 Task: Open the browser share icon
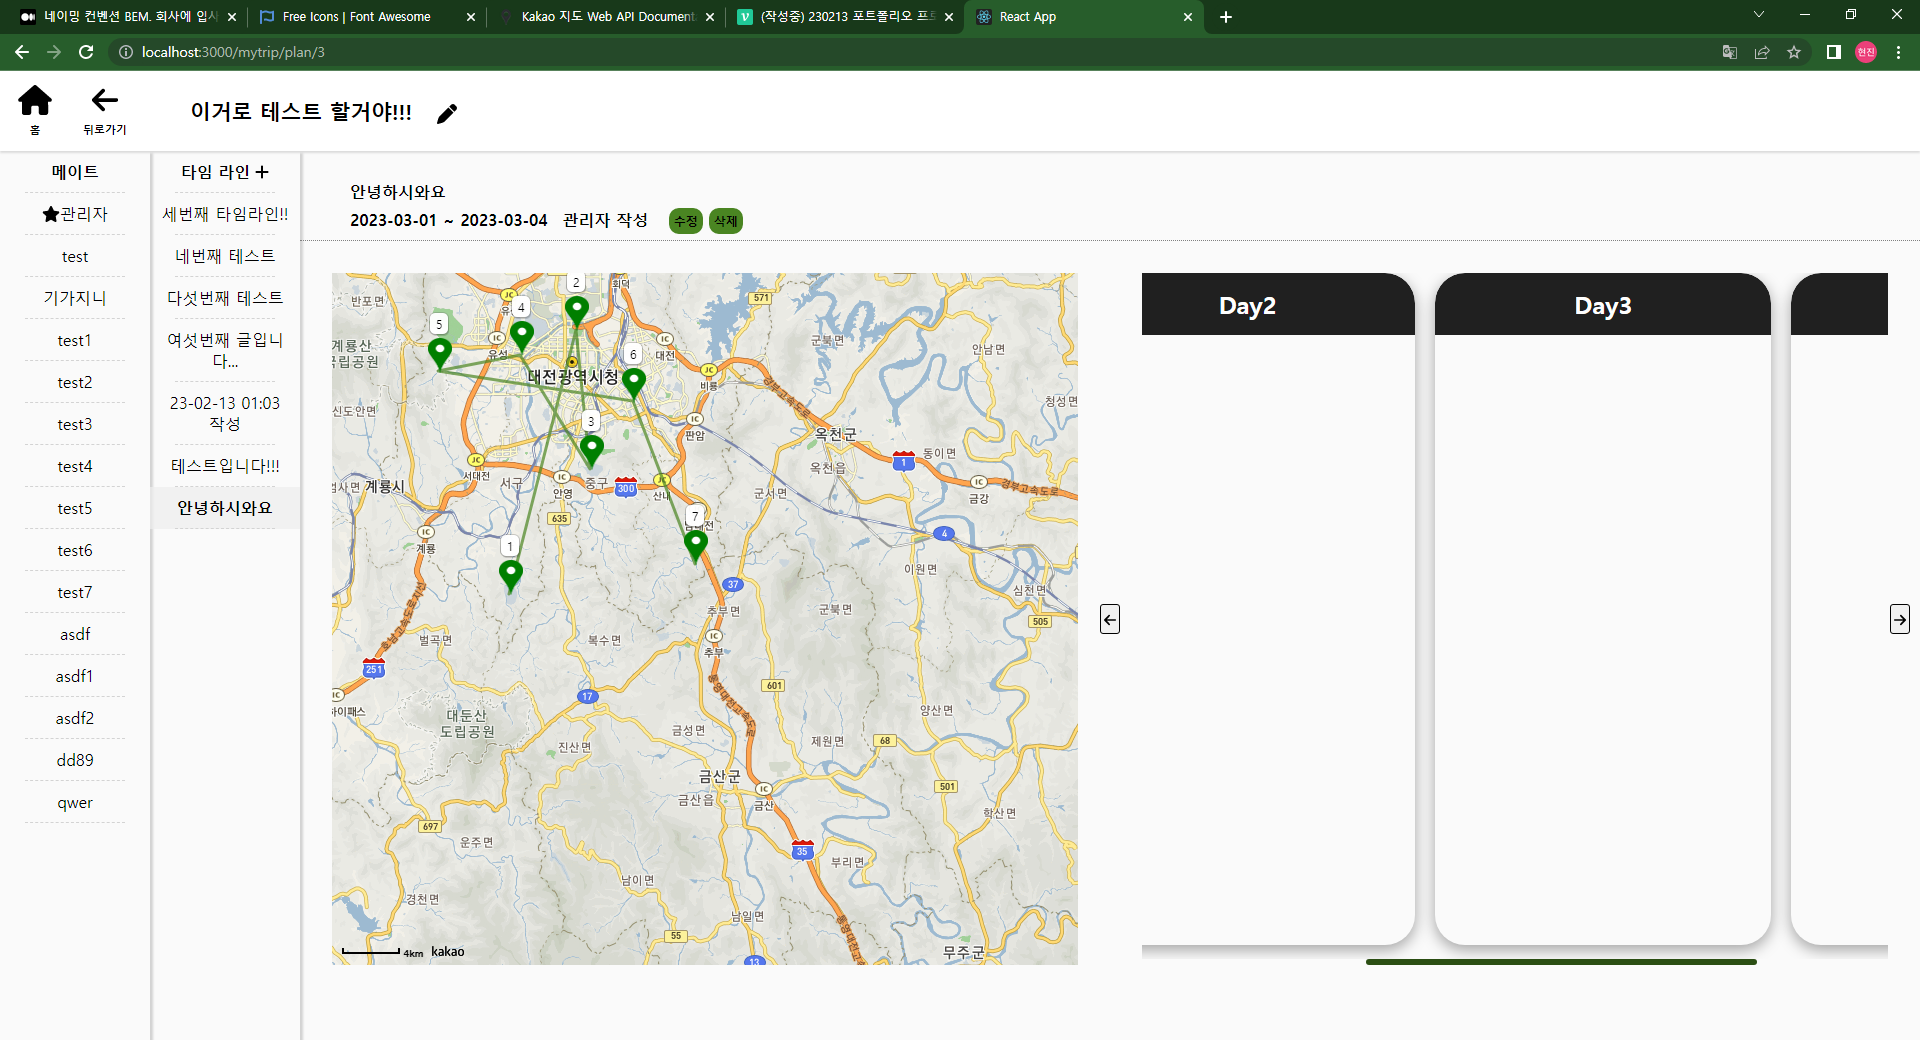click(x=1762, y=52)
